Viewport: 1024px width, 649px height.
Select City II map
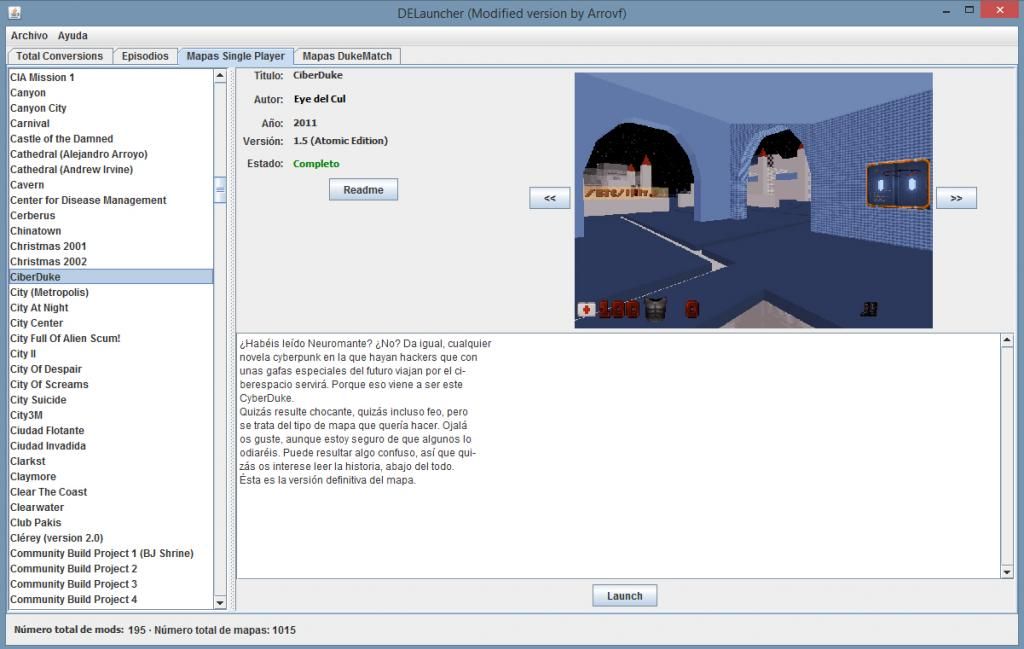click(111, 353)
